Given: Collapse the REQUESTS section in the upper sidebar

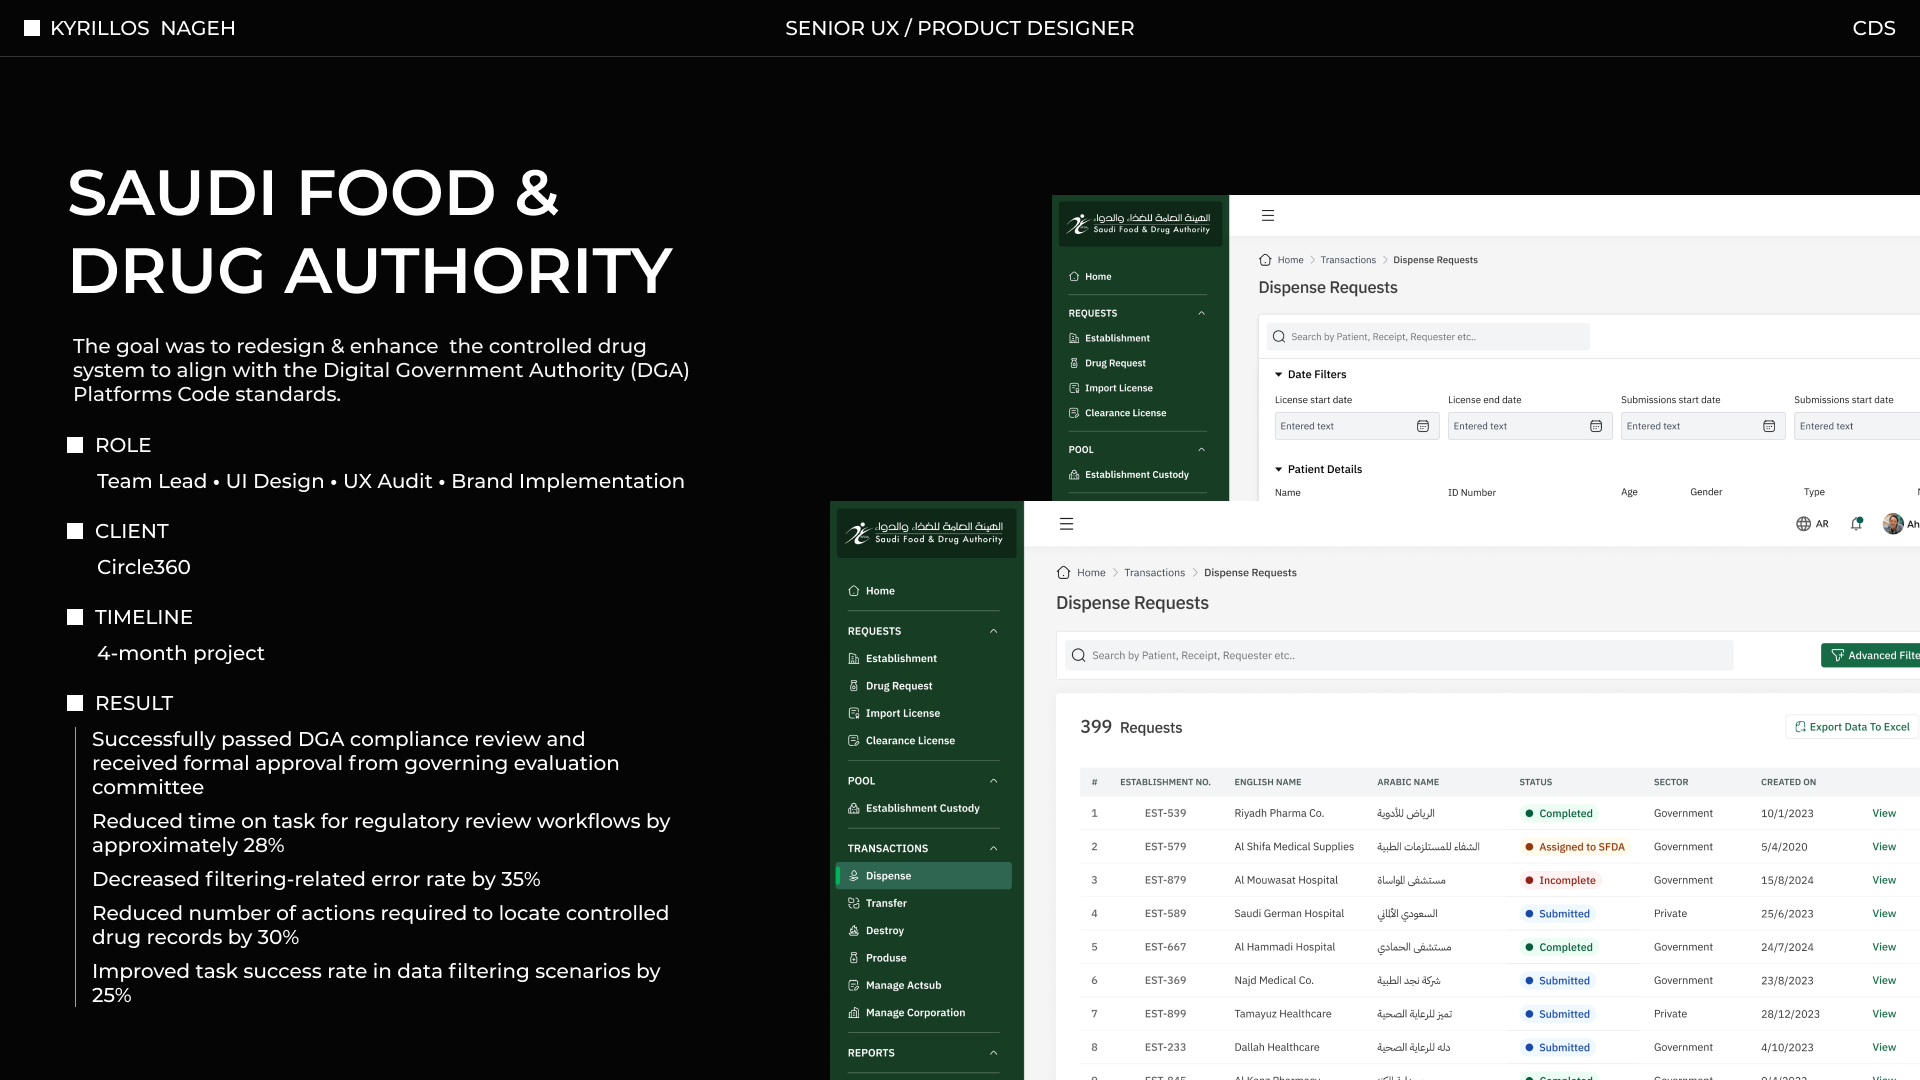Looking at the screenshot, I should [1202, 314].
